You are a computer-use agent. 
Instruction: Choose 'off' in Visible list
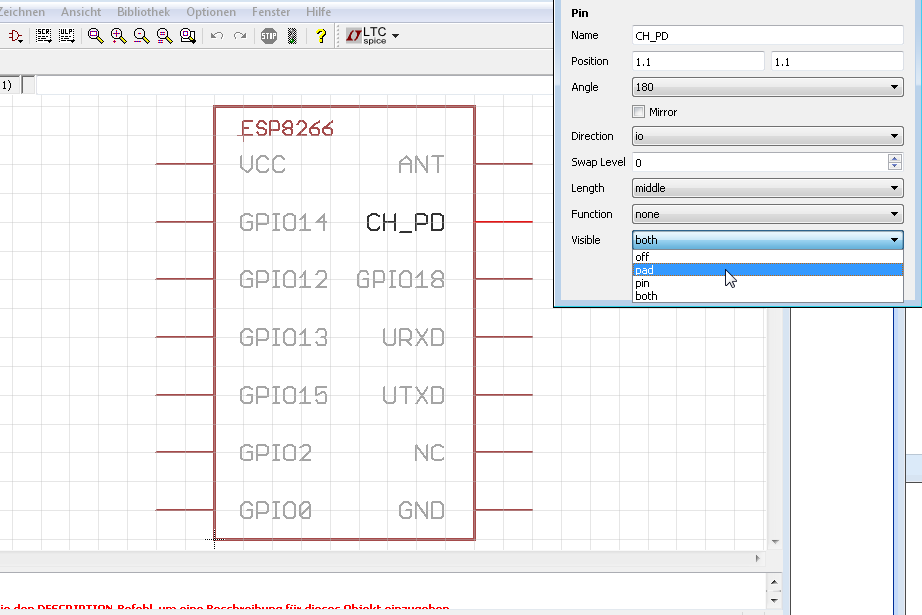pyautogui.click(x=767, y=257)
